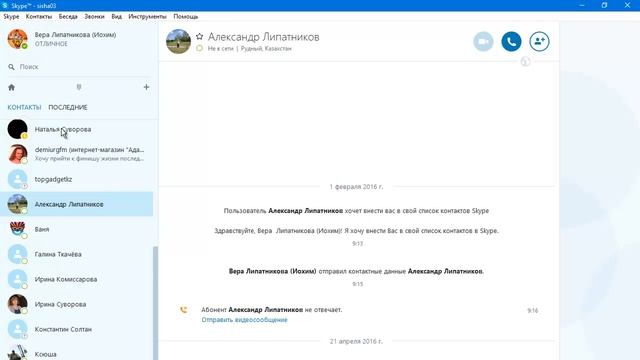This screenshot has height=360, width=640.
Task: Click the Поиск search field
Action: (x=80, y=67)
